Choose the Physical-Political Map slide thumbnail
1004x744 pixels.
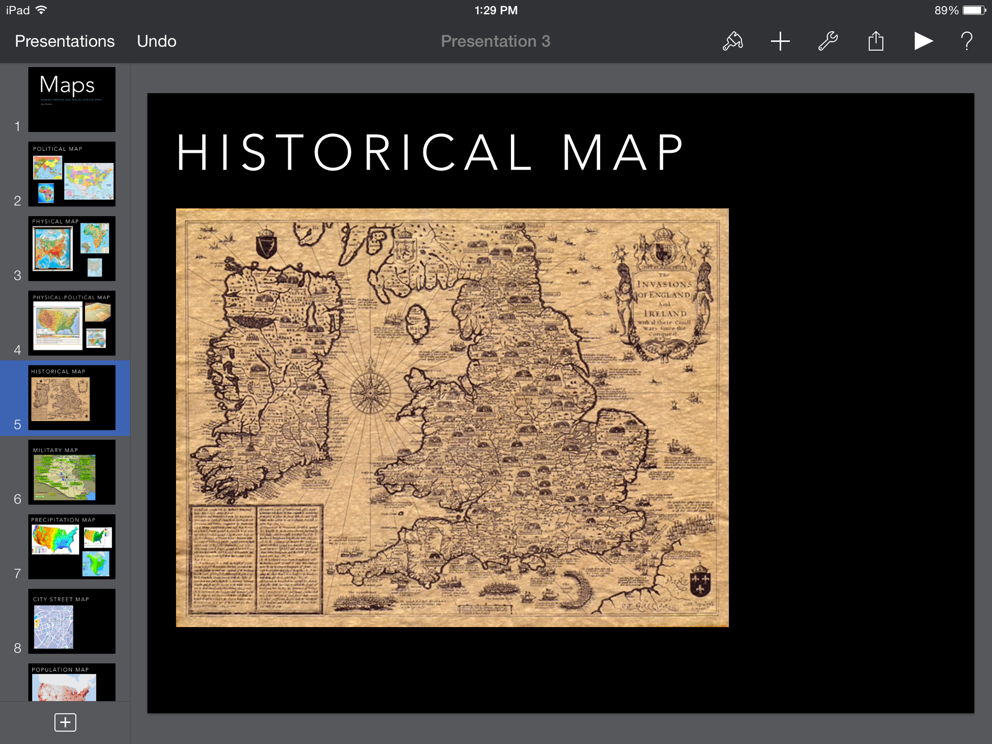coord(71,323)
